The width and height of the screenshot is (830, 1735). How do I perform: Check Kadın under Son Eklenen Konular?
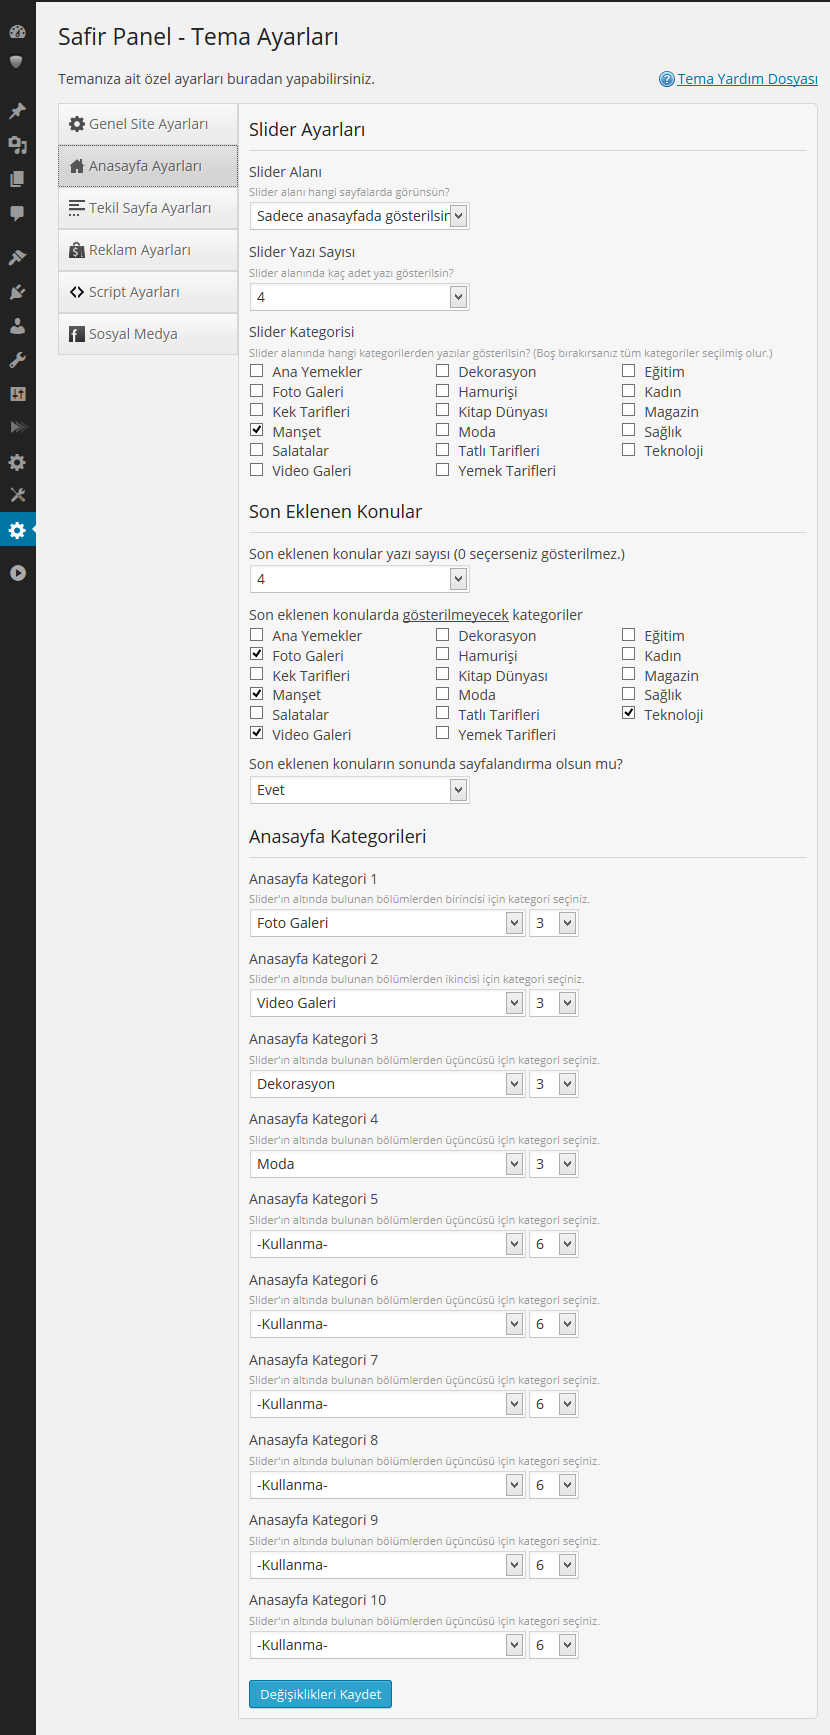pos(629,655)
